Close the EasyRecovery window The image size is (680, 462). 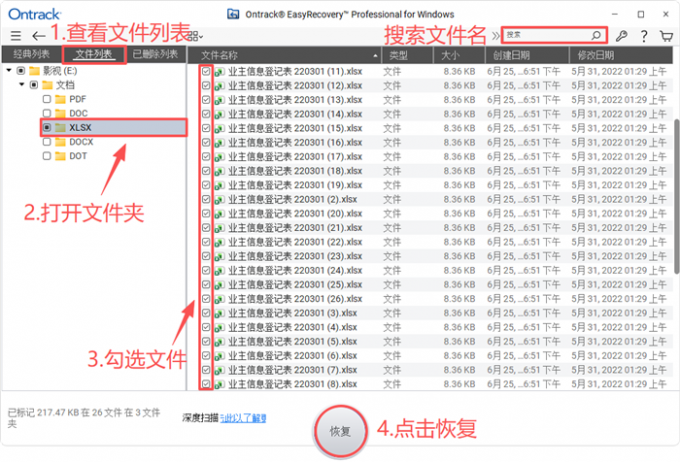coord(666,14)
